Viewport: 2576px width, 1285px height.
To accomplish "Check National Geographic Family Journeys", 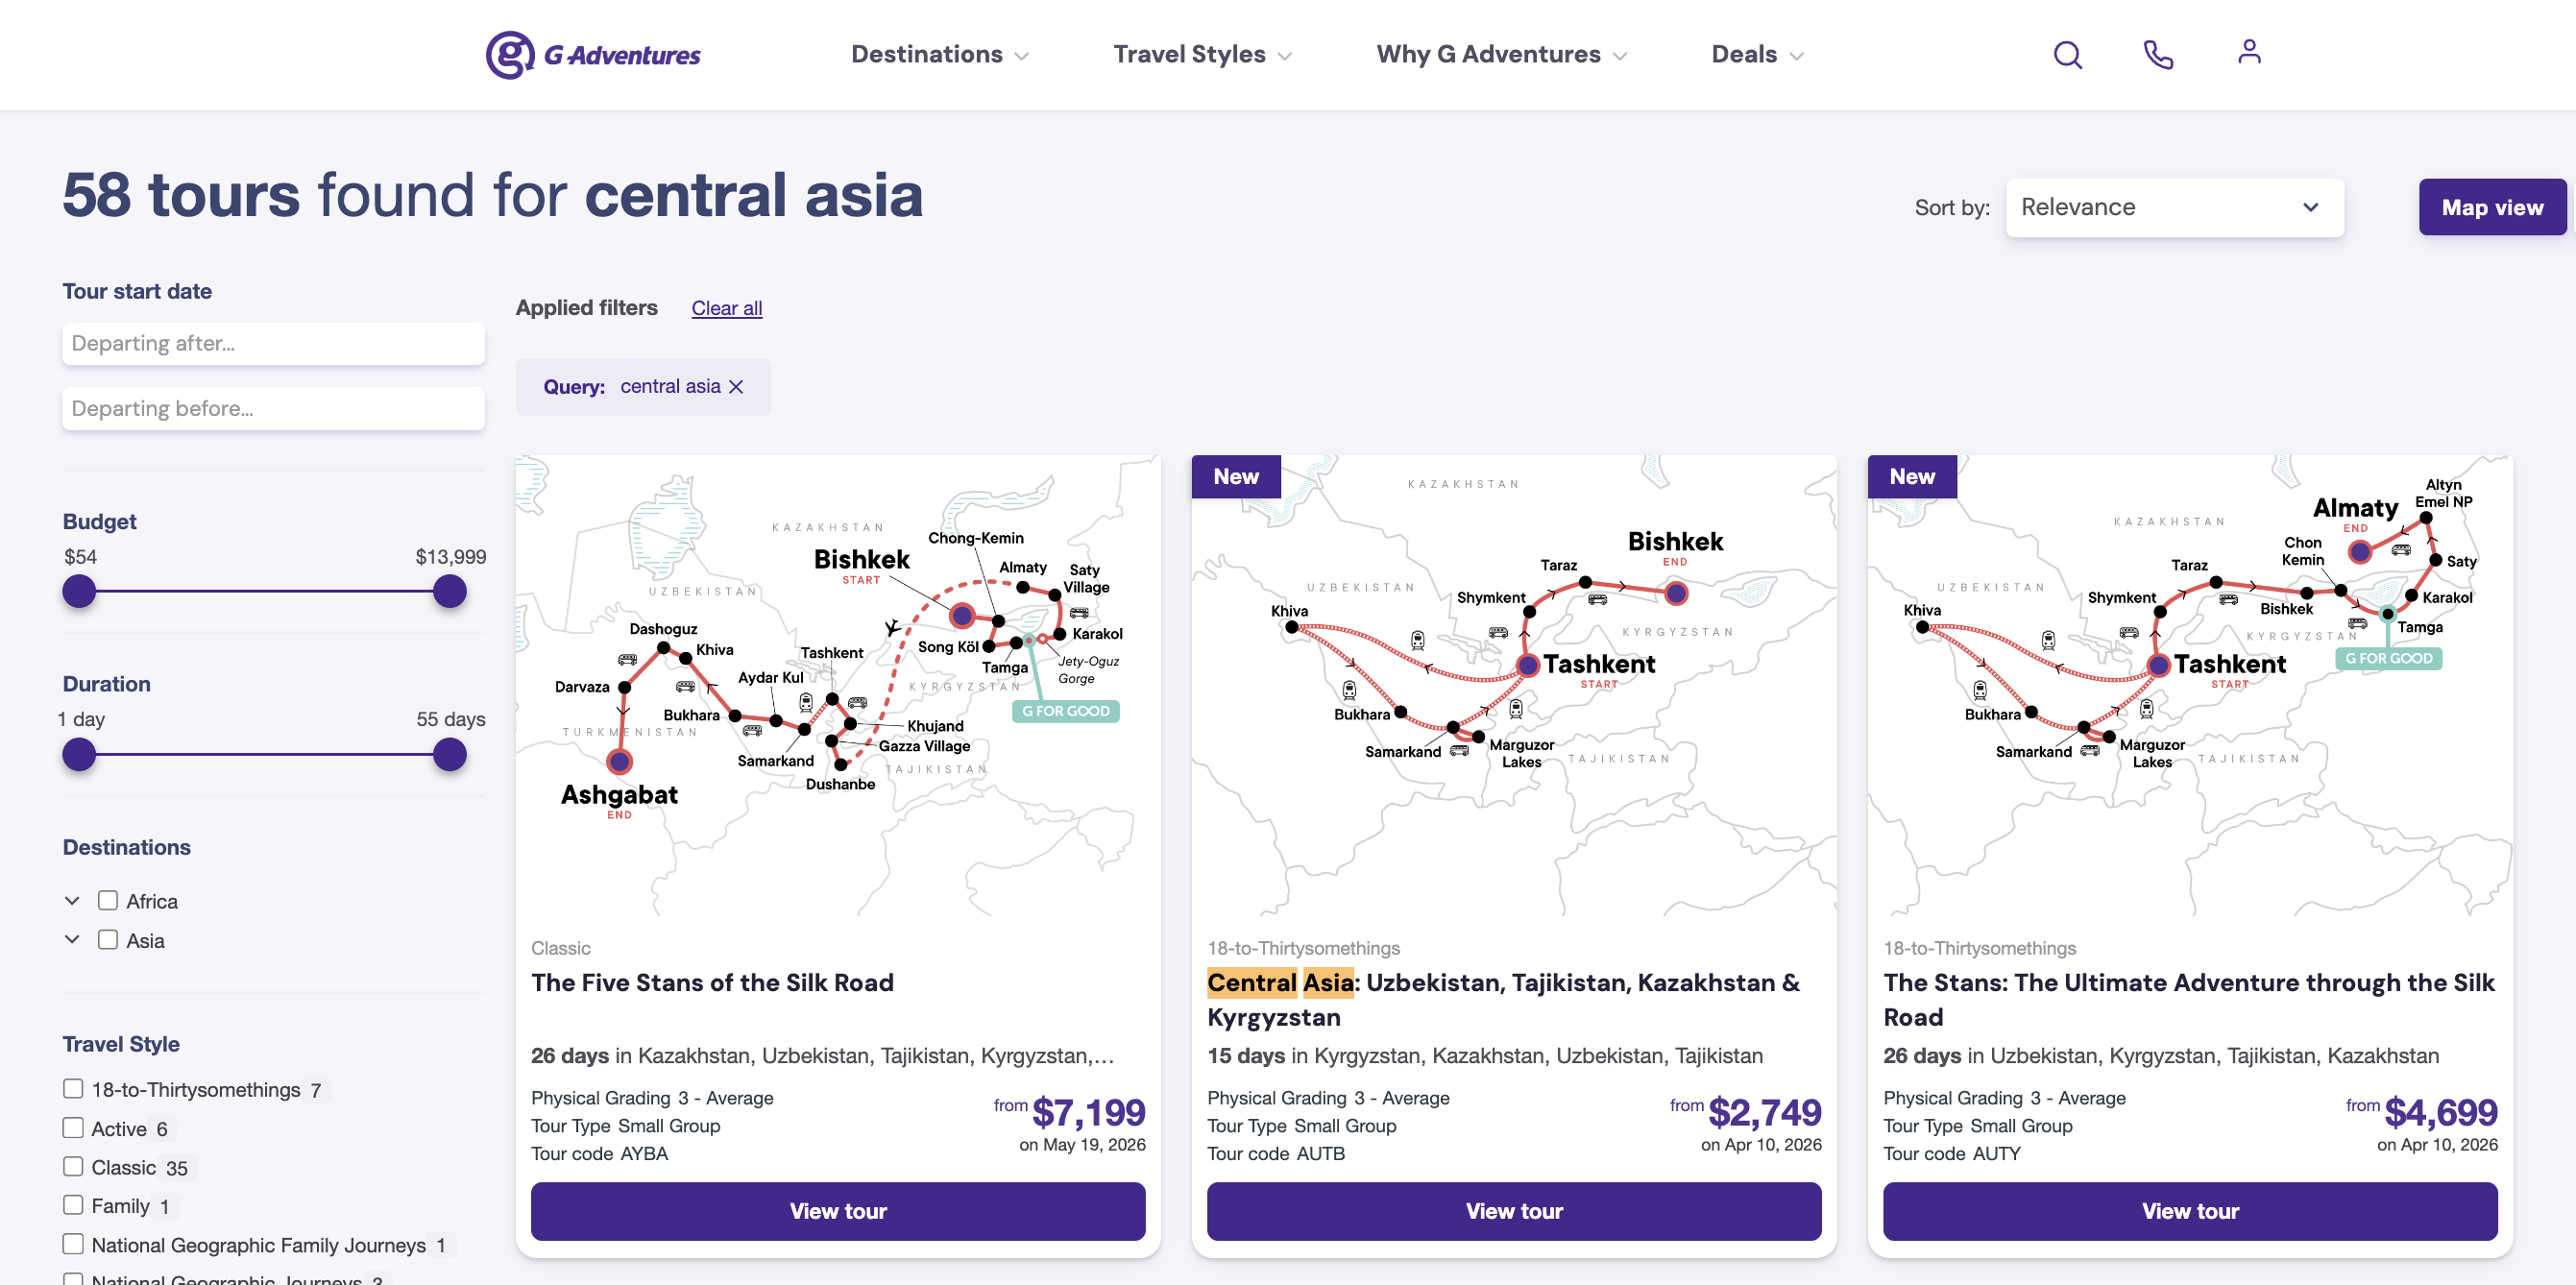I will click(x=73, y=1244).
